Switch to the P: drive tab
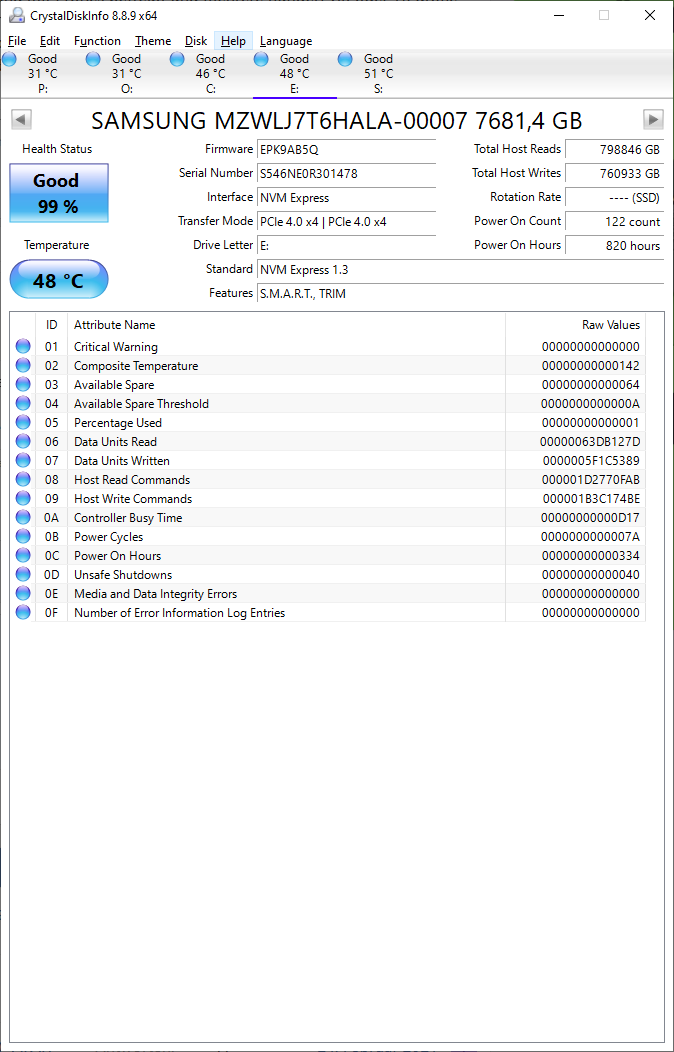The height and width of the screenshot is (1052, 674). tap(43, 74)
